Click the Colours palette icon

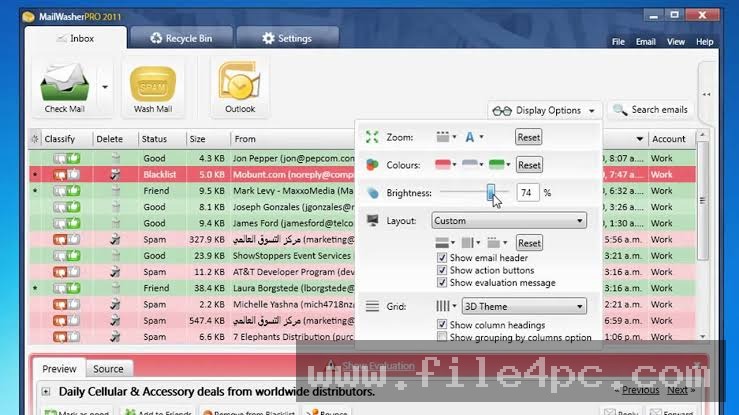pyautogui.click(x=372, y=165)
